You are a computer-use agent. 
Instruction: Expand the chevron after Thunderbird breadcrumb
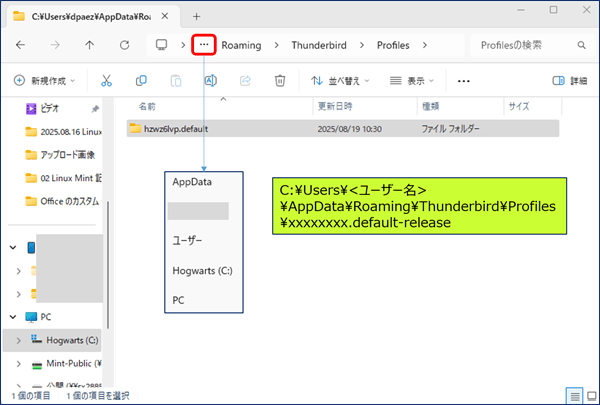tap(362, 45)
